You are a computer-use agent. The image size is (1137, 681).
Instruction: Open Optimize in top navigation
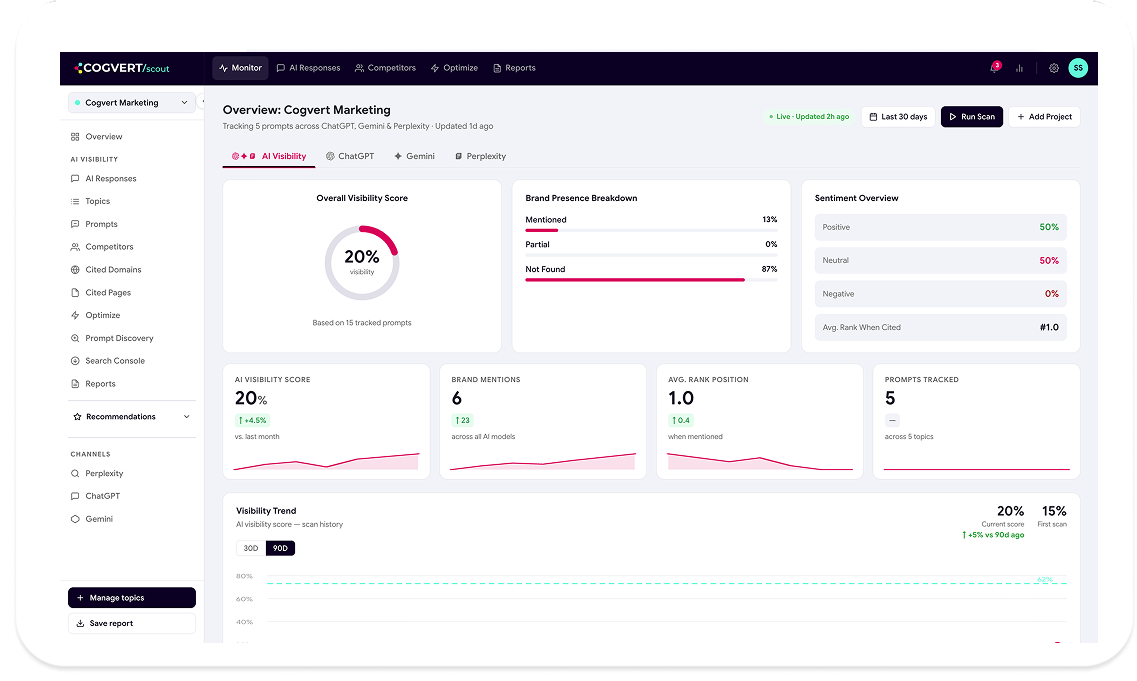(455, 68)
